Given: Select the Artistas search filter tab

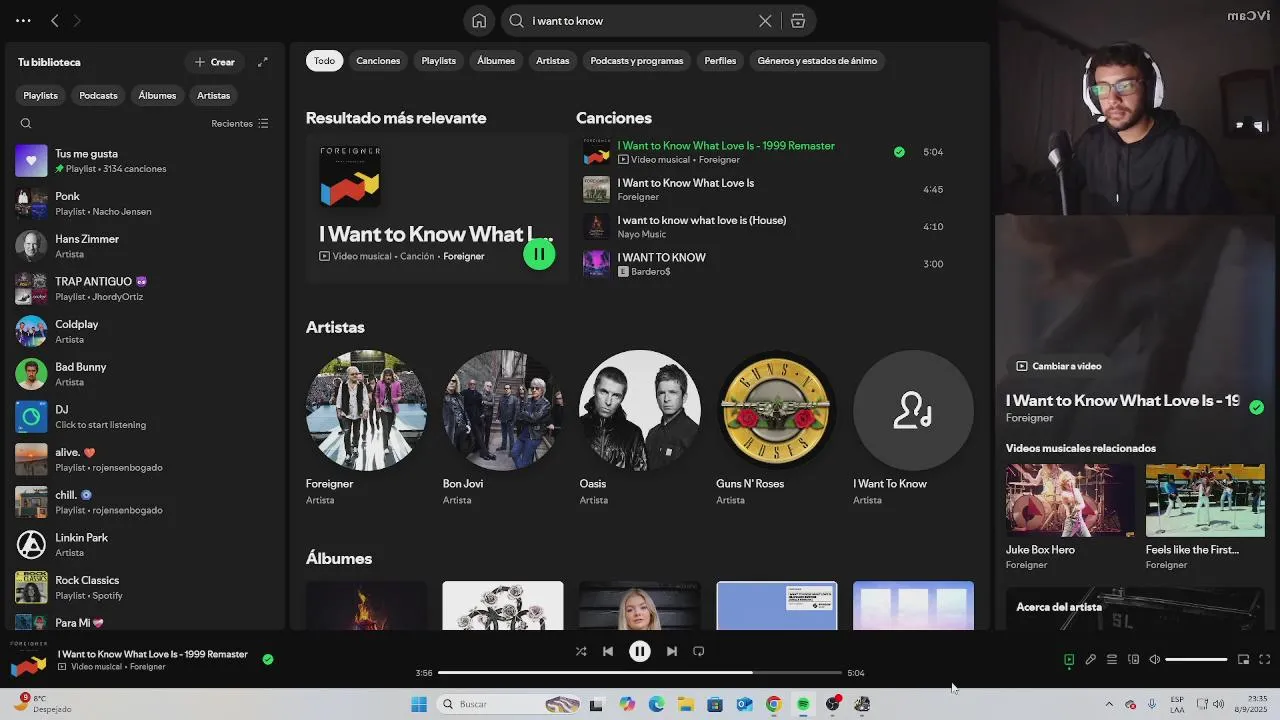Looking at the screenshot, I should pyautogui.click(x=552, y=61).
